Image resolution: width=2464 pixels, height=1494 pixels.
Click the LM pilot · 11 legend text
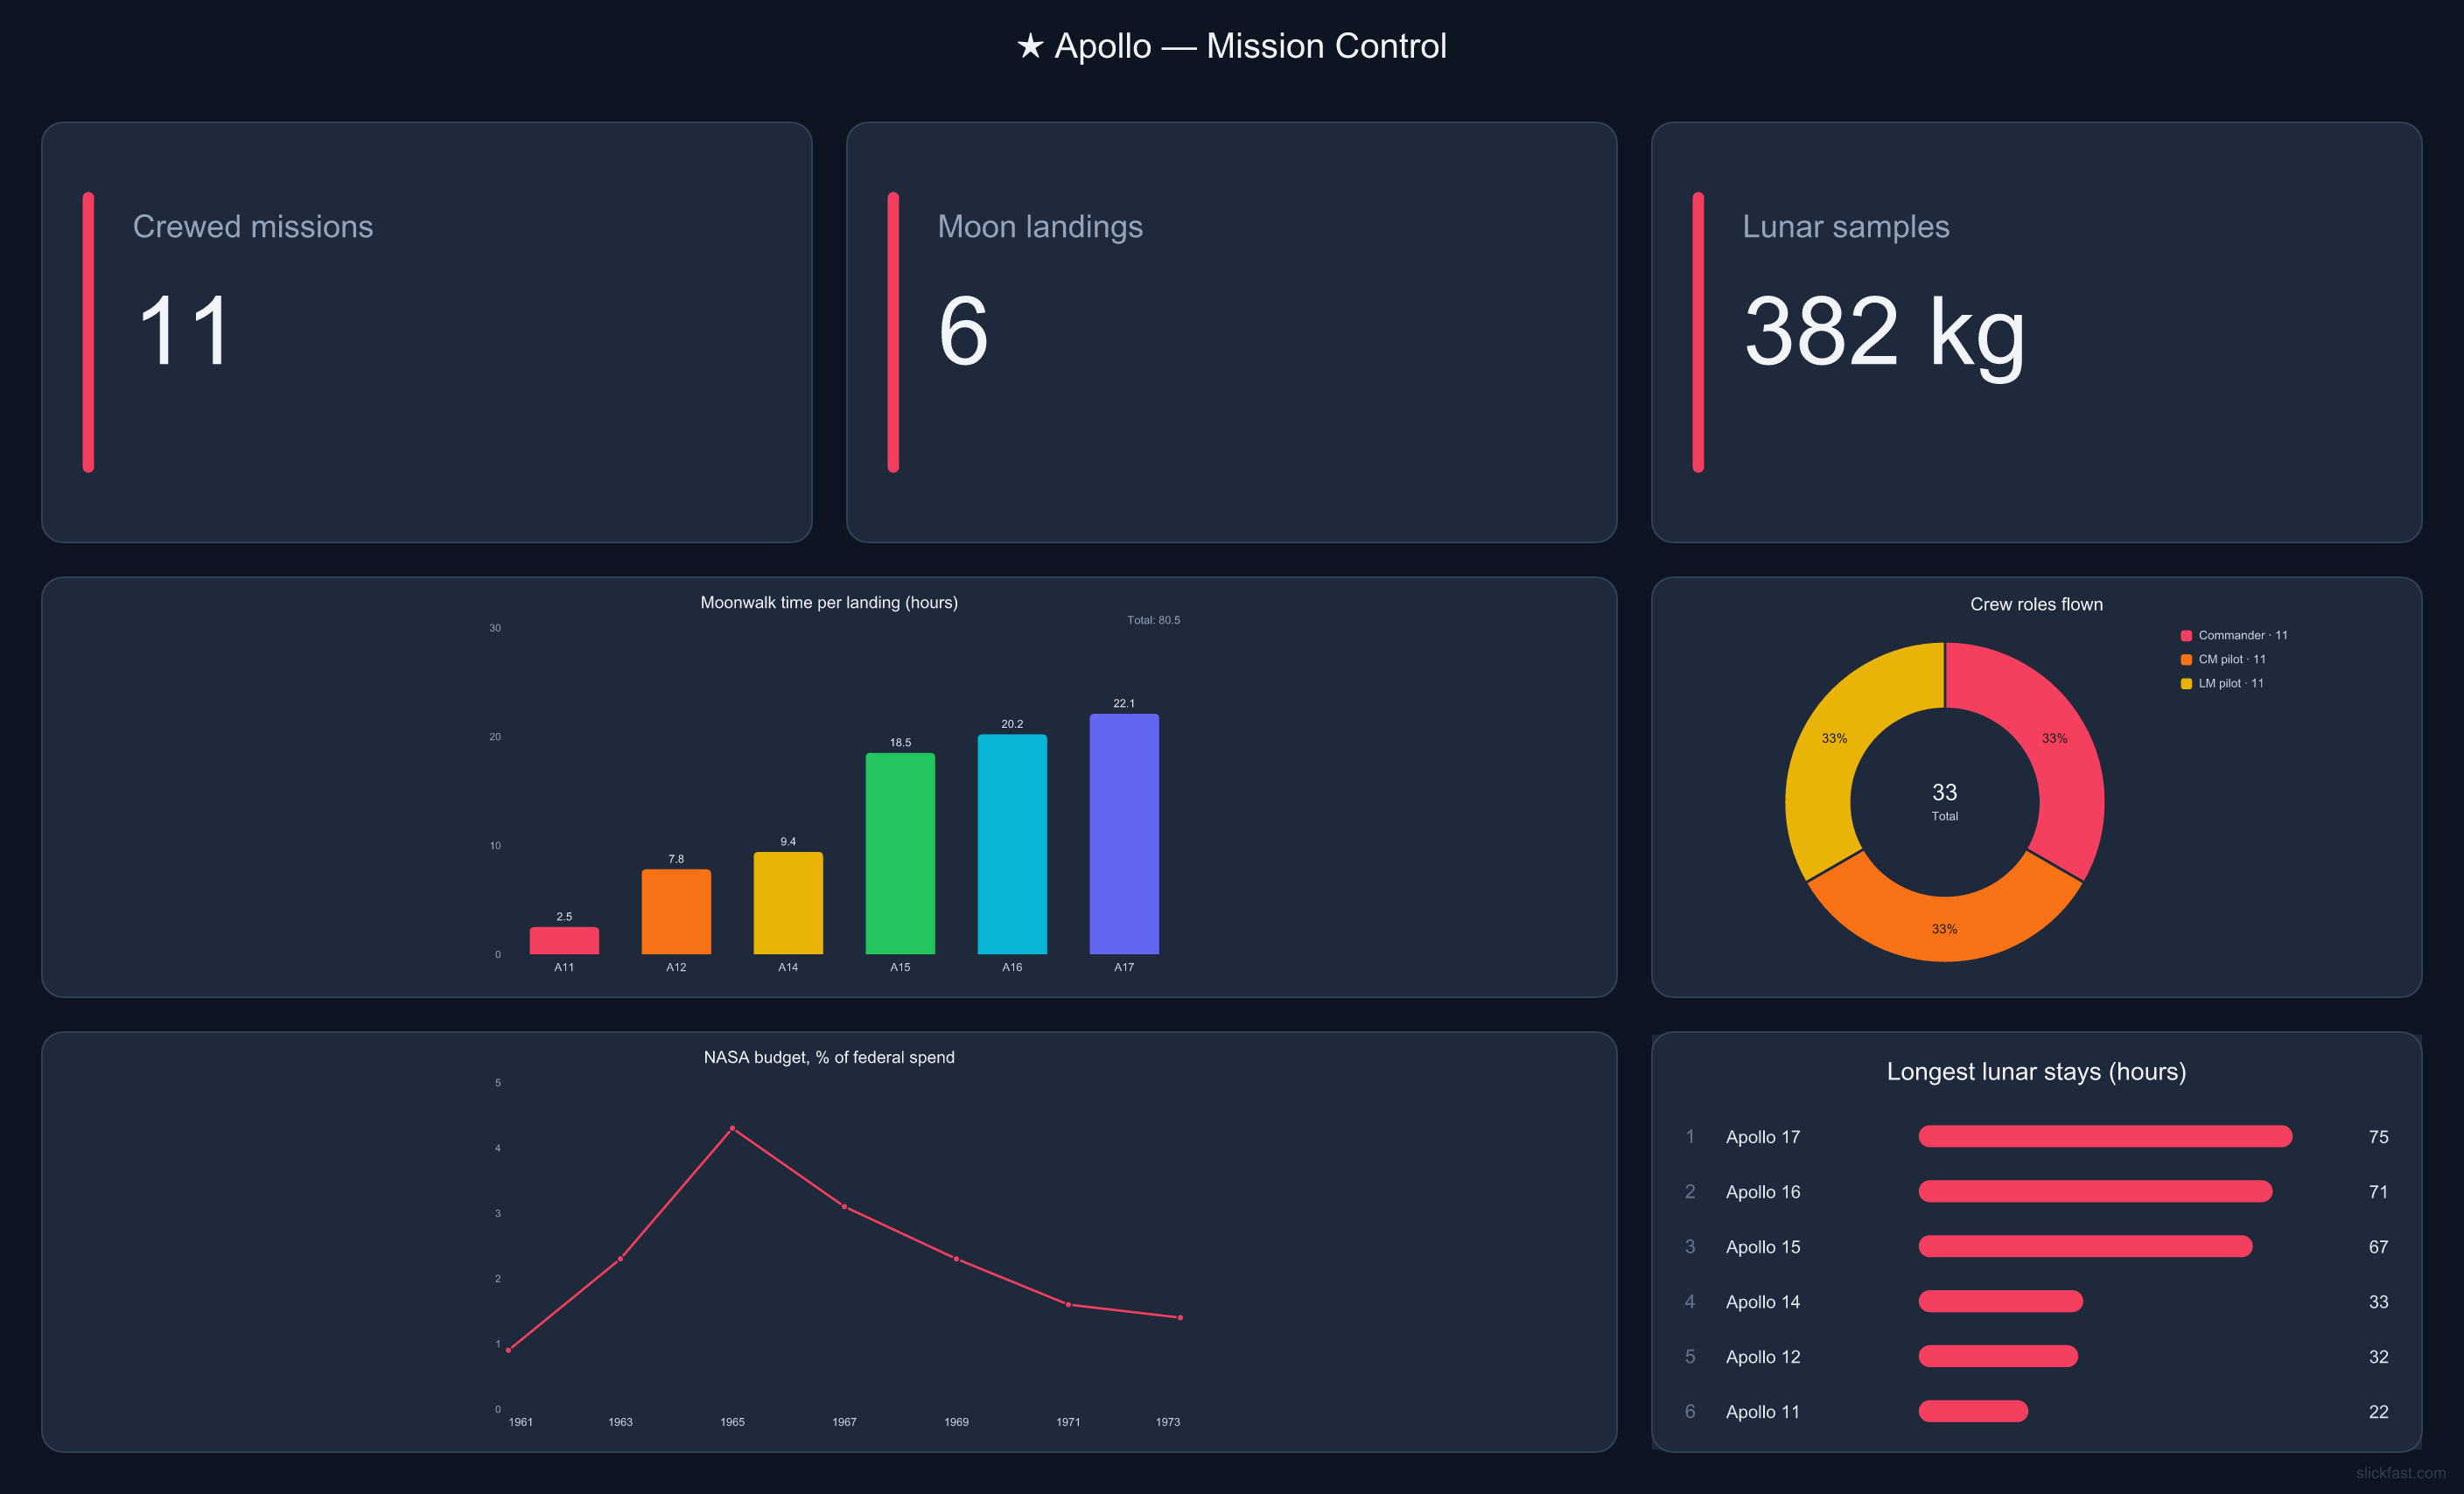(x=2231, y=683)
